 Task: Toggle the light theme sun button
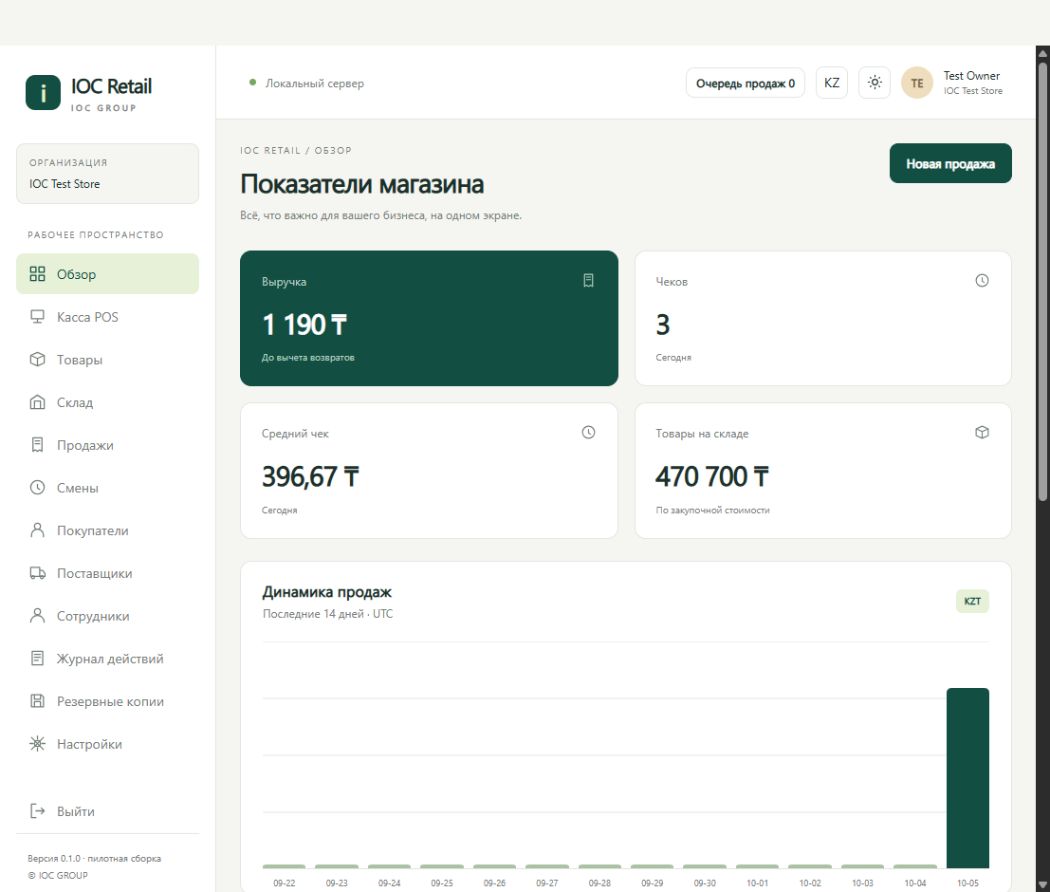(874, 83)
